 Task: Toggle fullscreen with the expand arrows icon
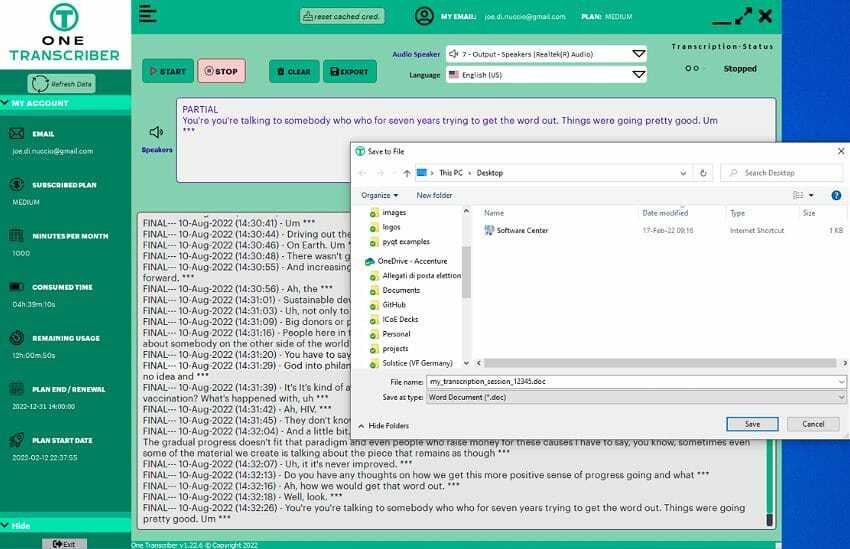(x=743, y=16)
